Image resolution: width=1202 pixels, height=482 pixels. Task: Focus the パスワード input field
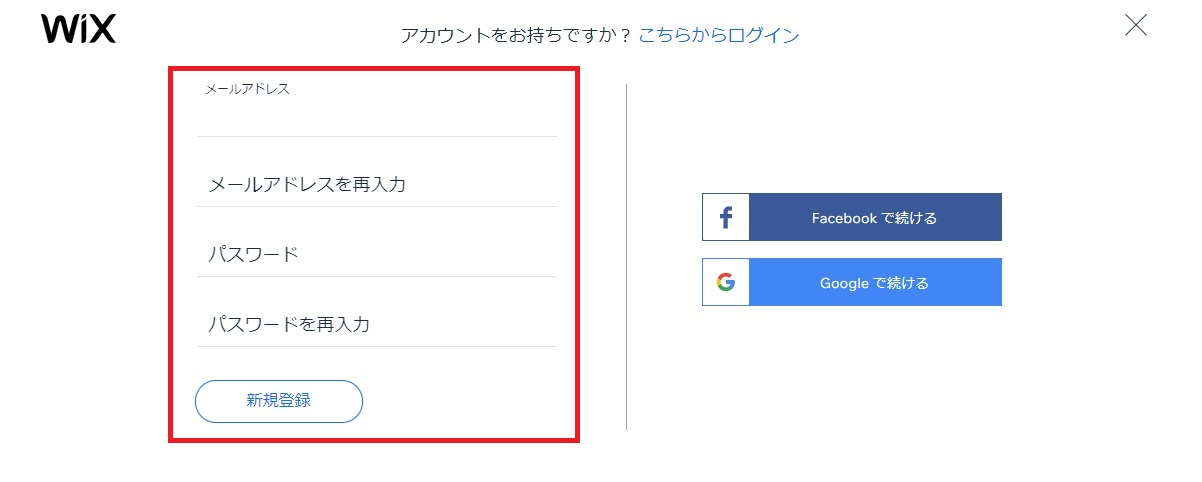click(x=376, y=254)
